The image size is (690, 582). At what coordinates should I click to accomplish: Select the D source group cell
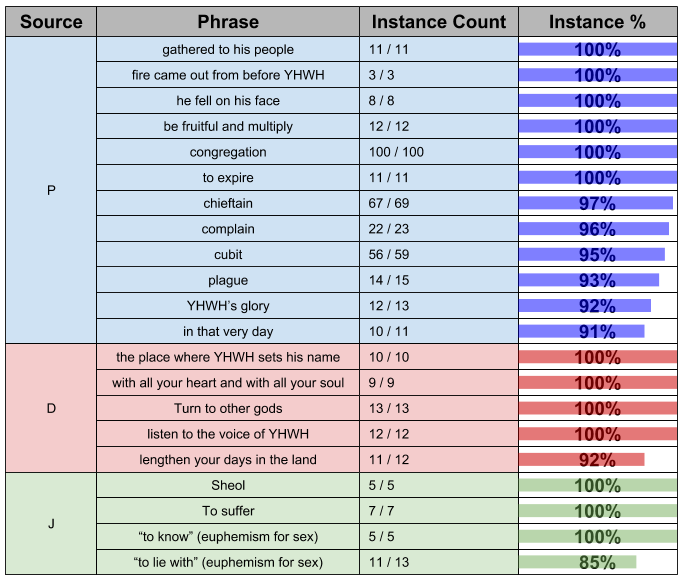[x=51, y=408]
